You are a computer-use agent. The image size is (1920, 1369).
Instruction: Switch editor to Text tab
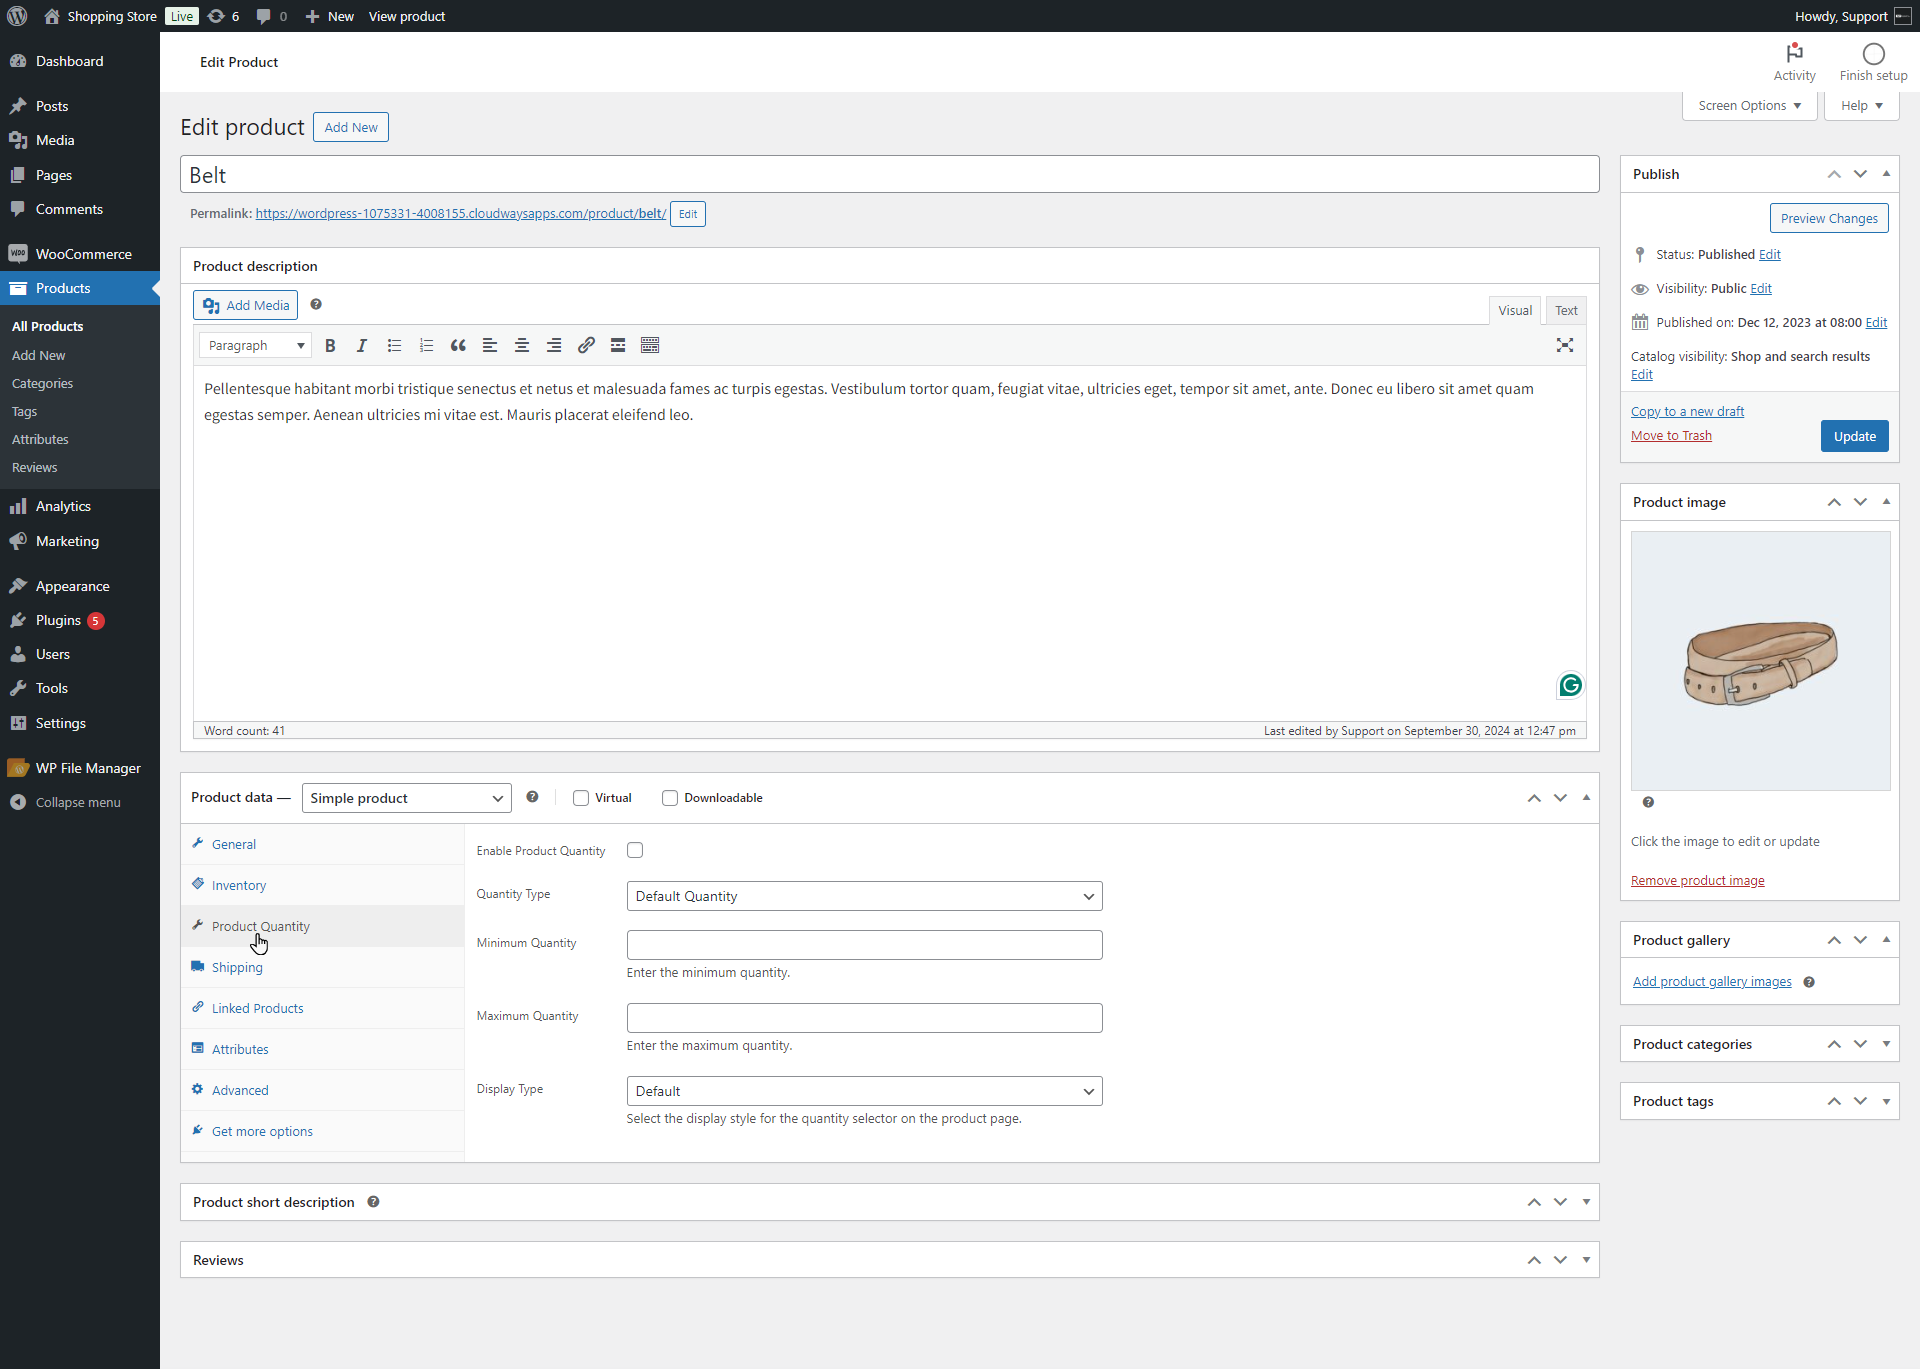[1565, 310]
